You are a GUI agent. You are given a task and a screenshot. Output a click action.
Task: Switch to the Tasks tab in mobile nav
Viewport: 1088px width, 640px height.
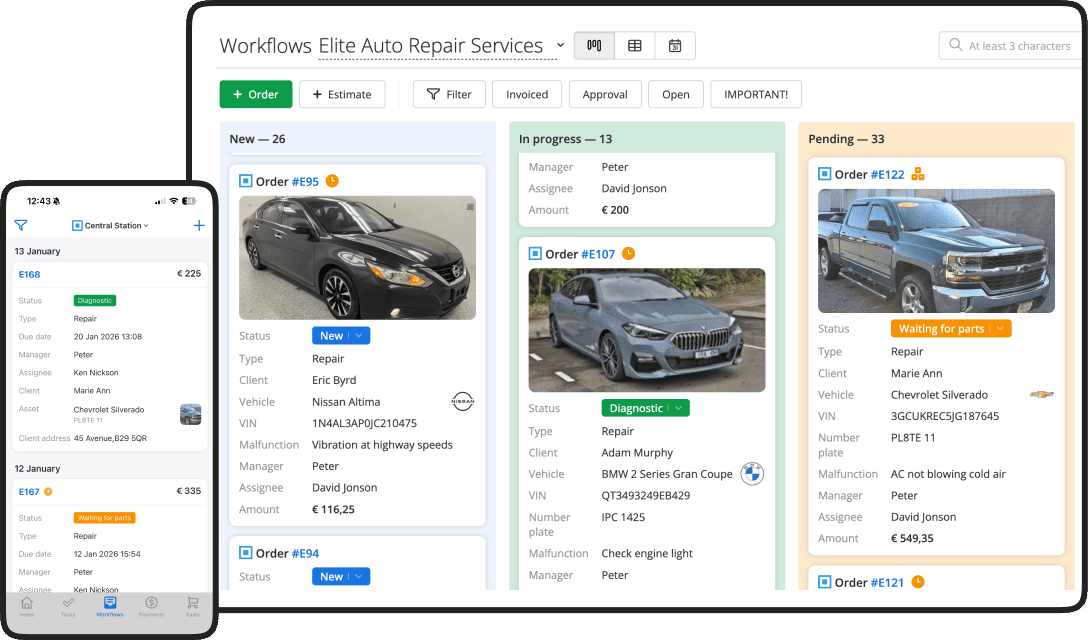[x=68, y=605]
